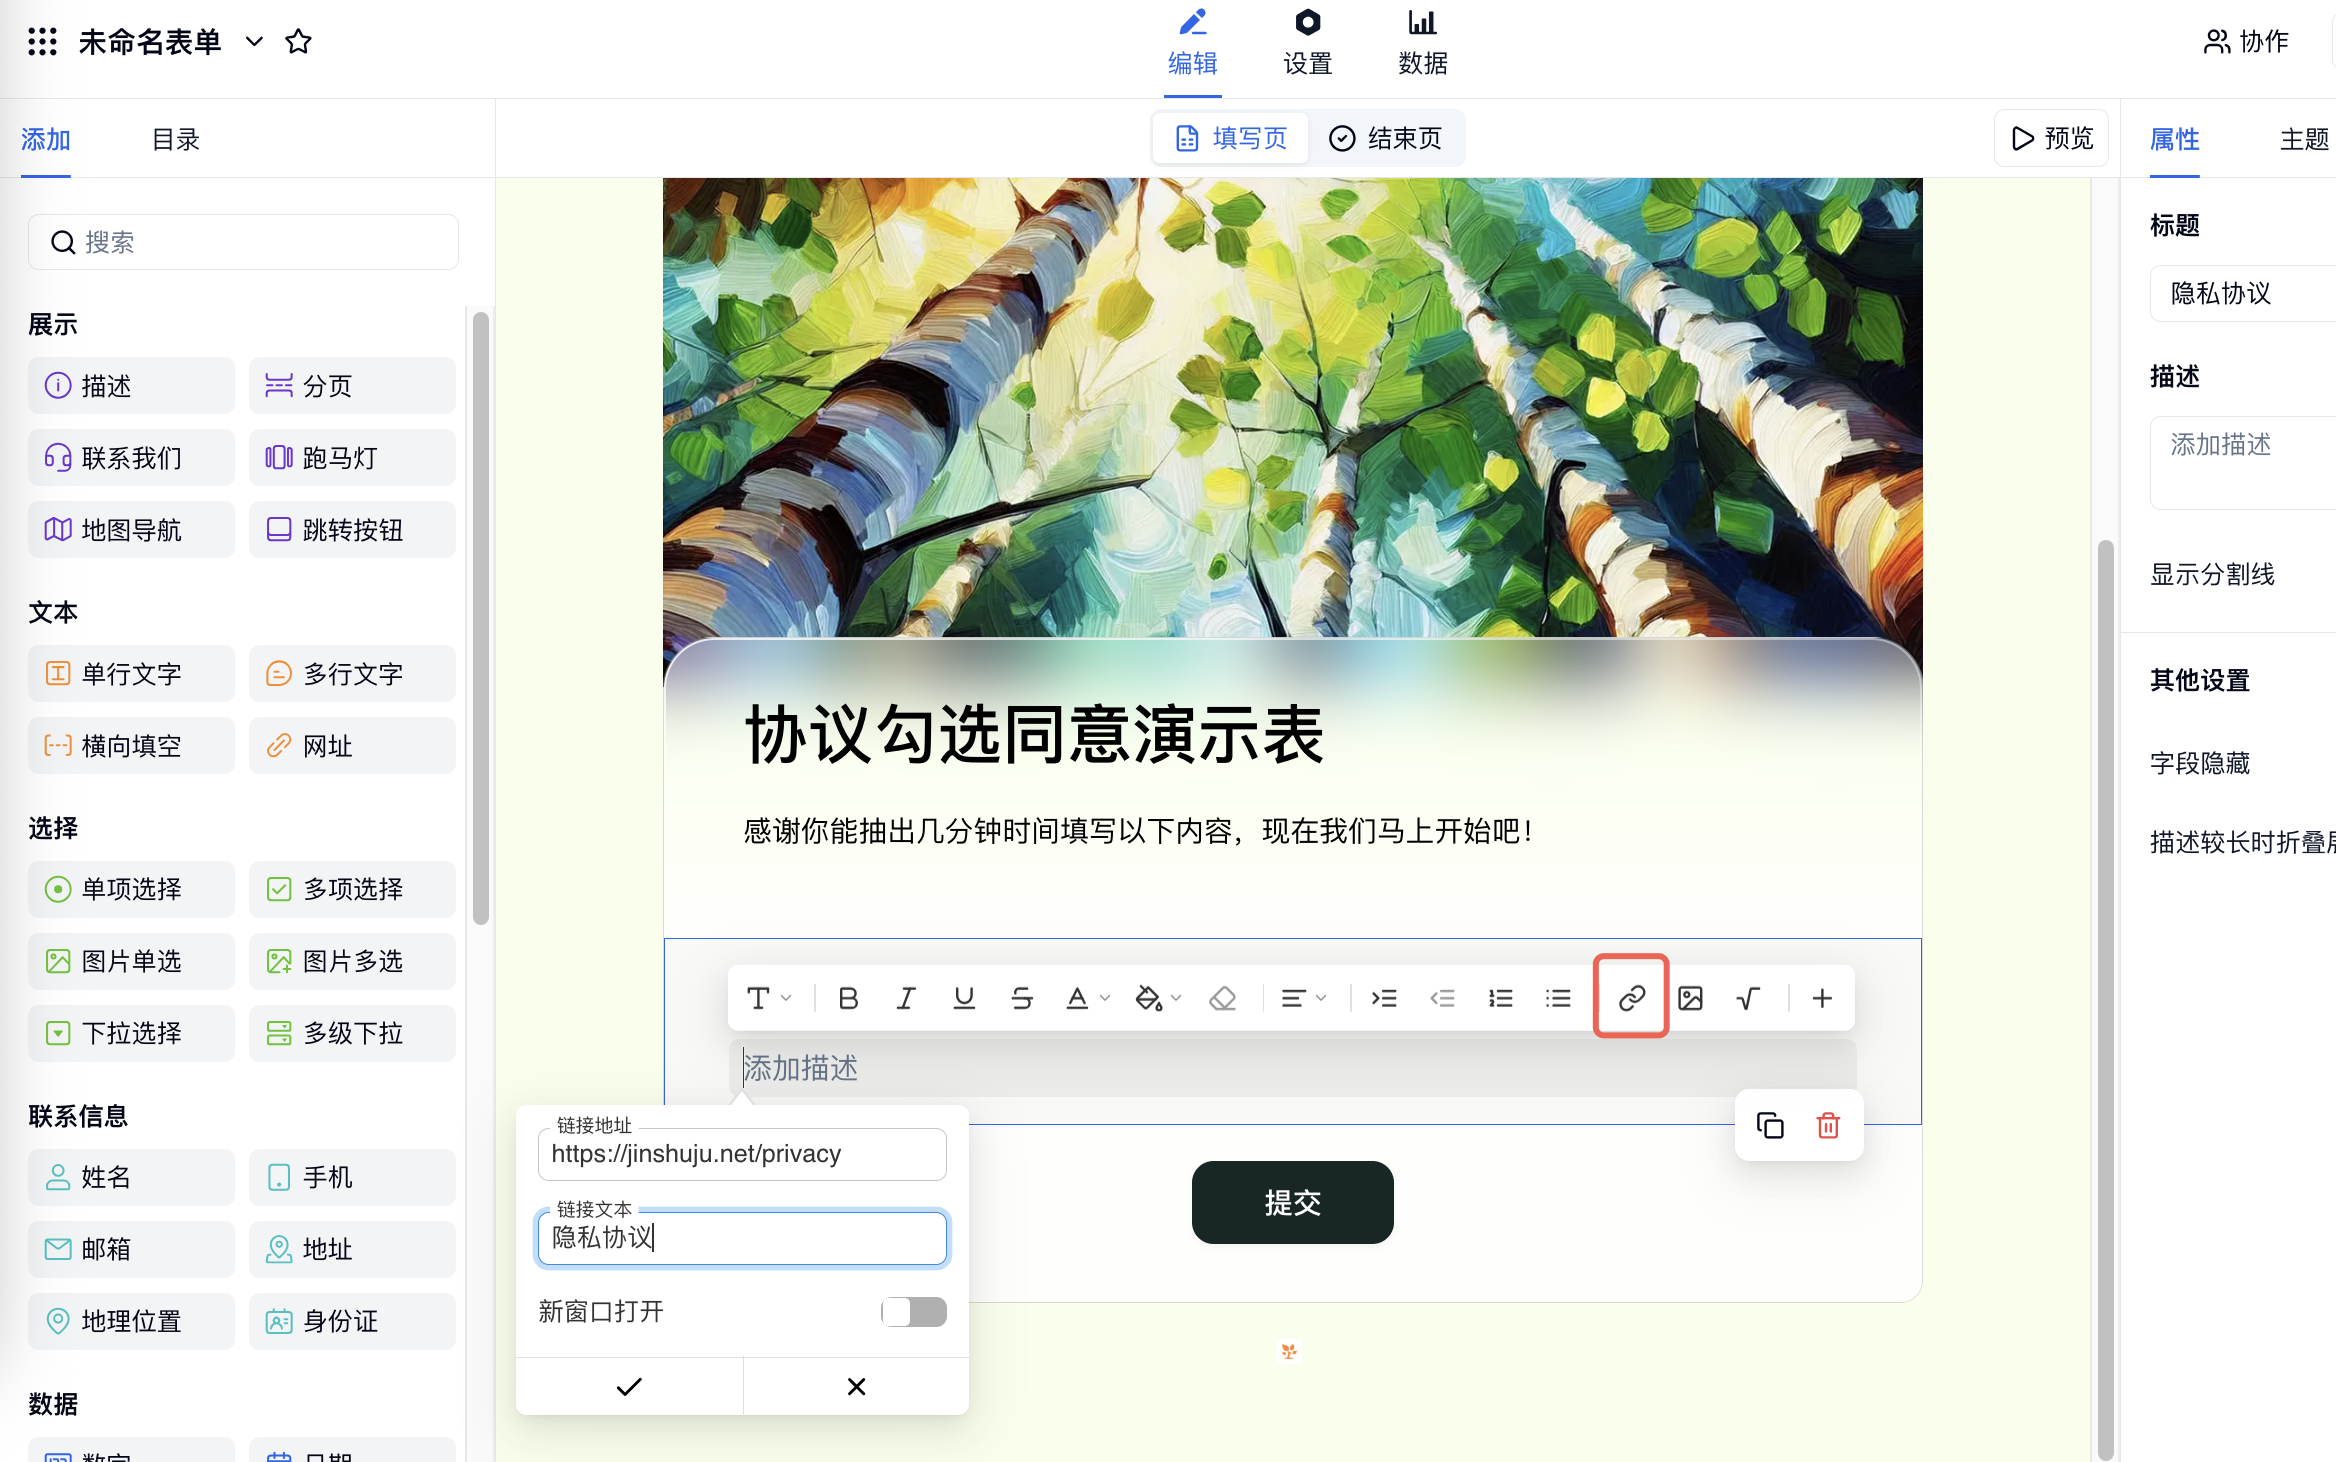Toggle the 新窗口打开 switch
The width and height of the screenshot is (2336, 1462).
(x=913, y=1312)
